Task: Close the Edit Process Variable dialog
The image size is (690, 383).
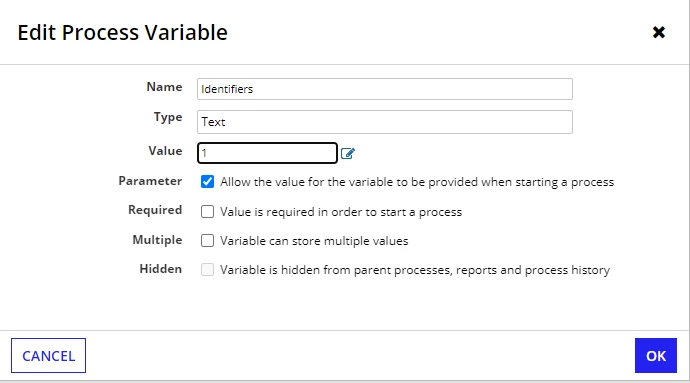Action: click(658, 32)
